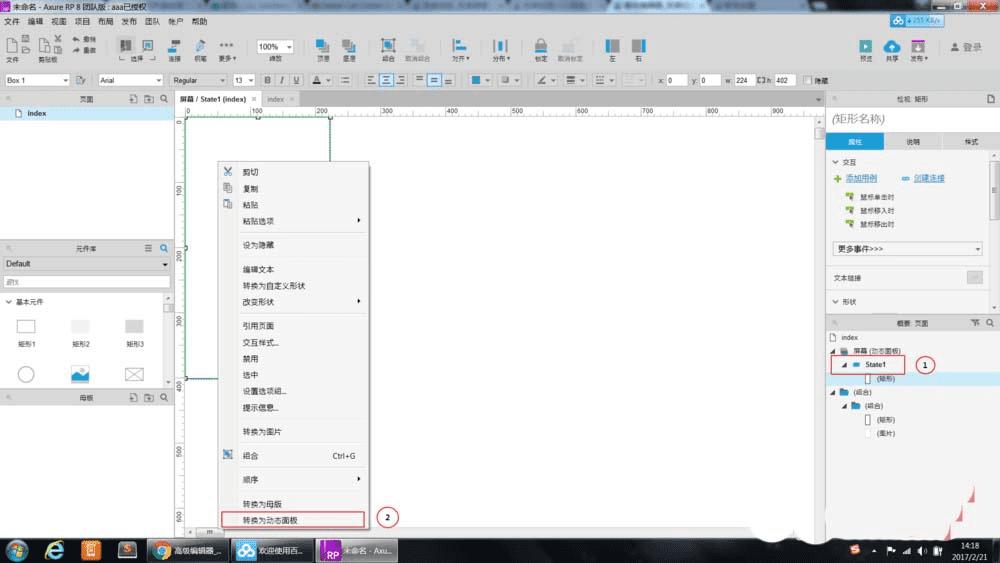Screen dimensions: 1000x563
Task: Open the Default widget library dropdown
Action: 86,264
